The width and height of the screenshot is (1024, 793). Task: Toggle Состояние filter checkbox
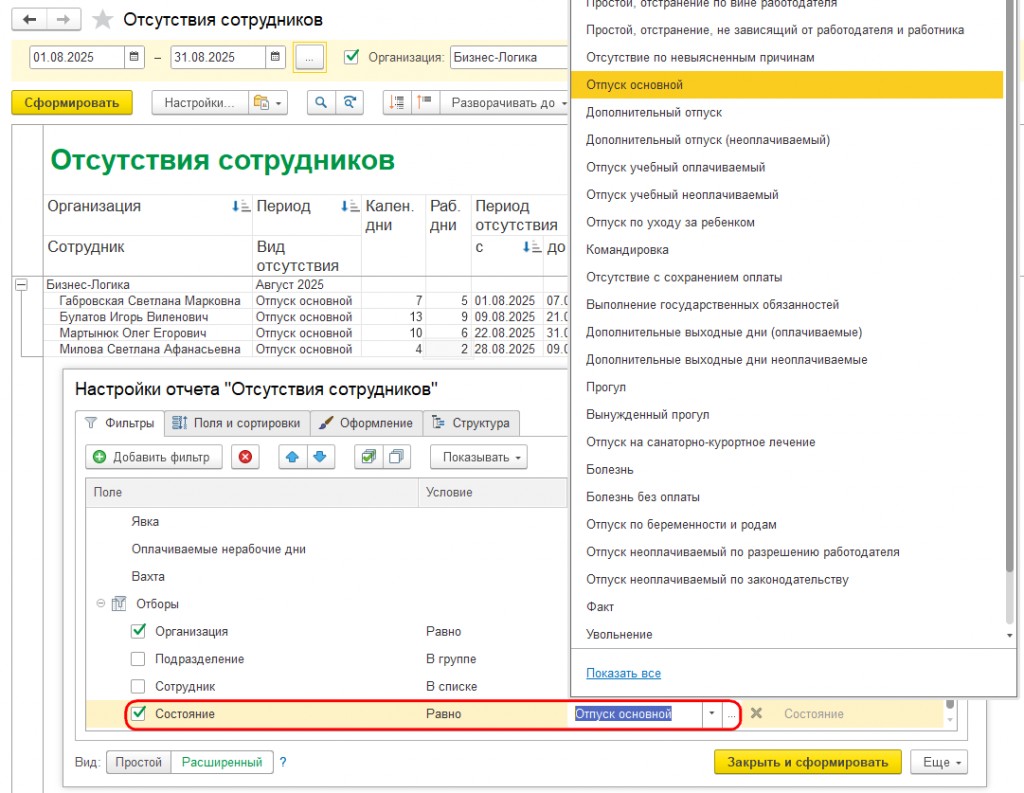pyautogui.click(x=138, y=713)
